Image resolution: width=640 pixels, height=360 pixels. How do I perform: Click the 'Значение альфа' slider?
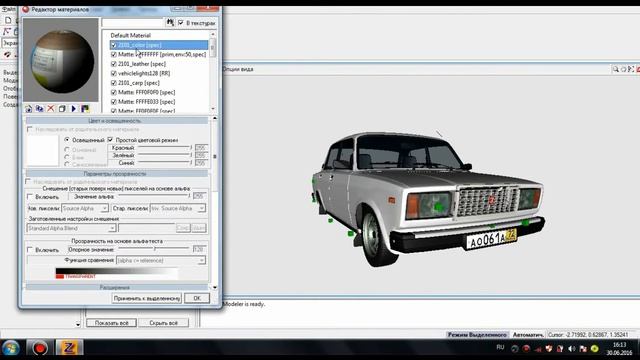[153, 196]
